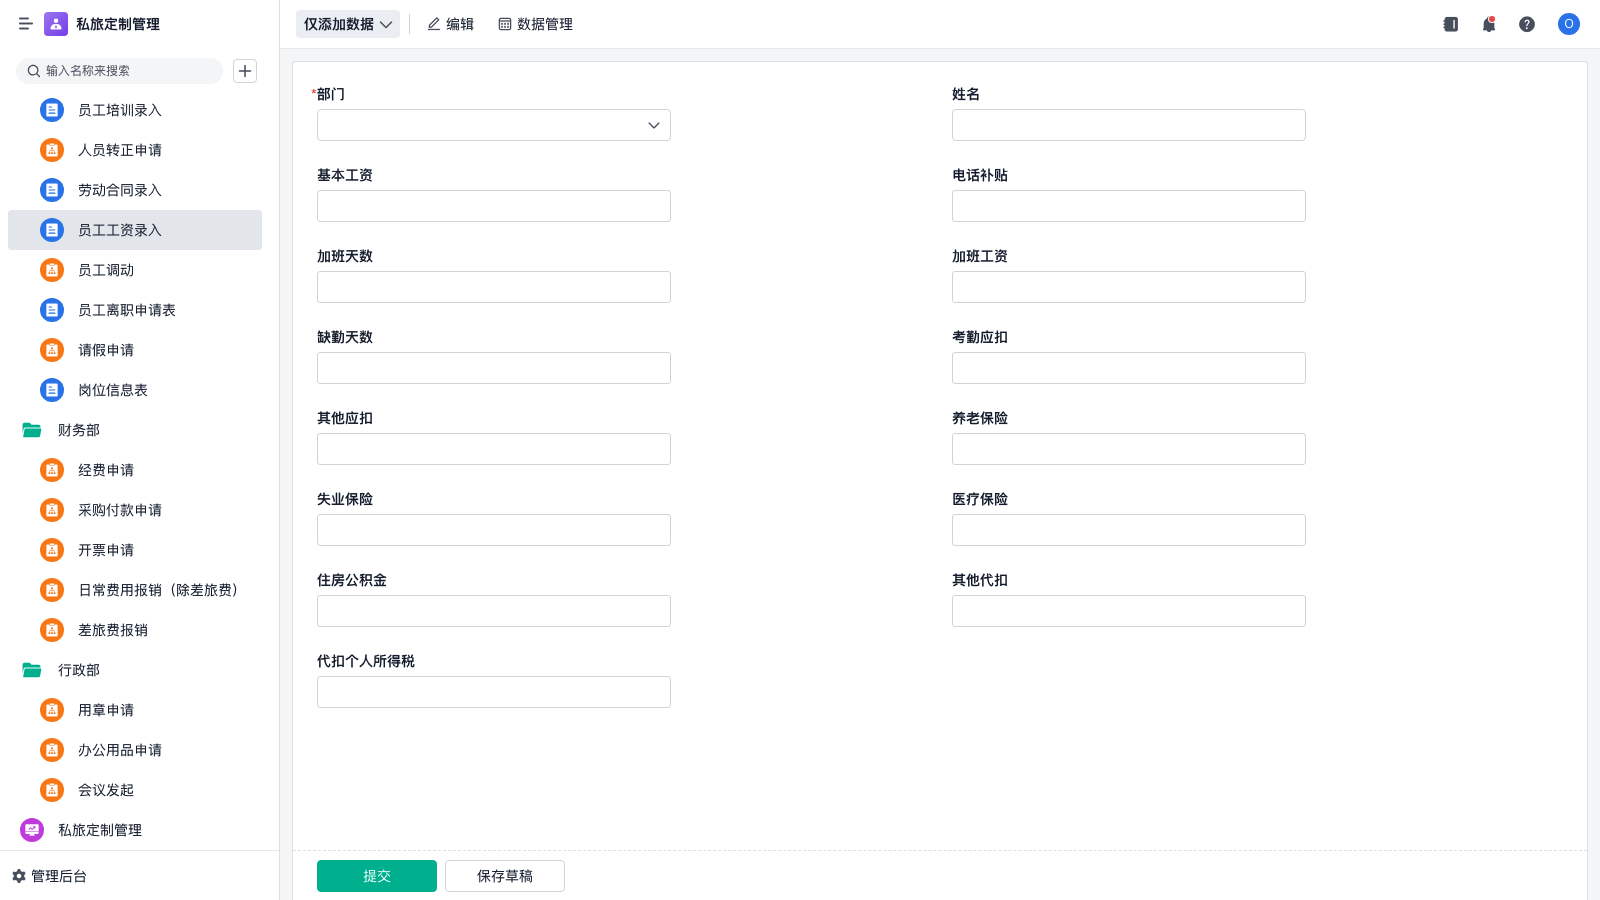Click the 保存草稿 button

[505, 876]
